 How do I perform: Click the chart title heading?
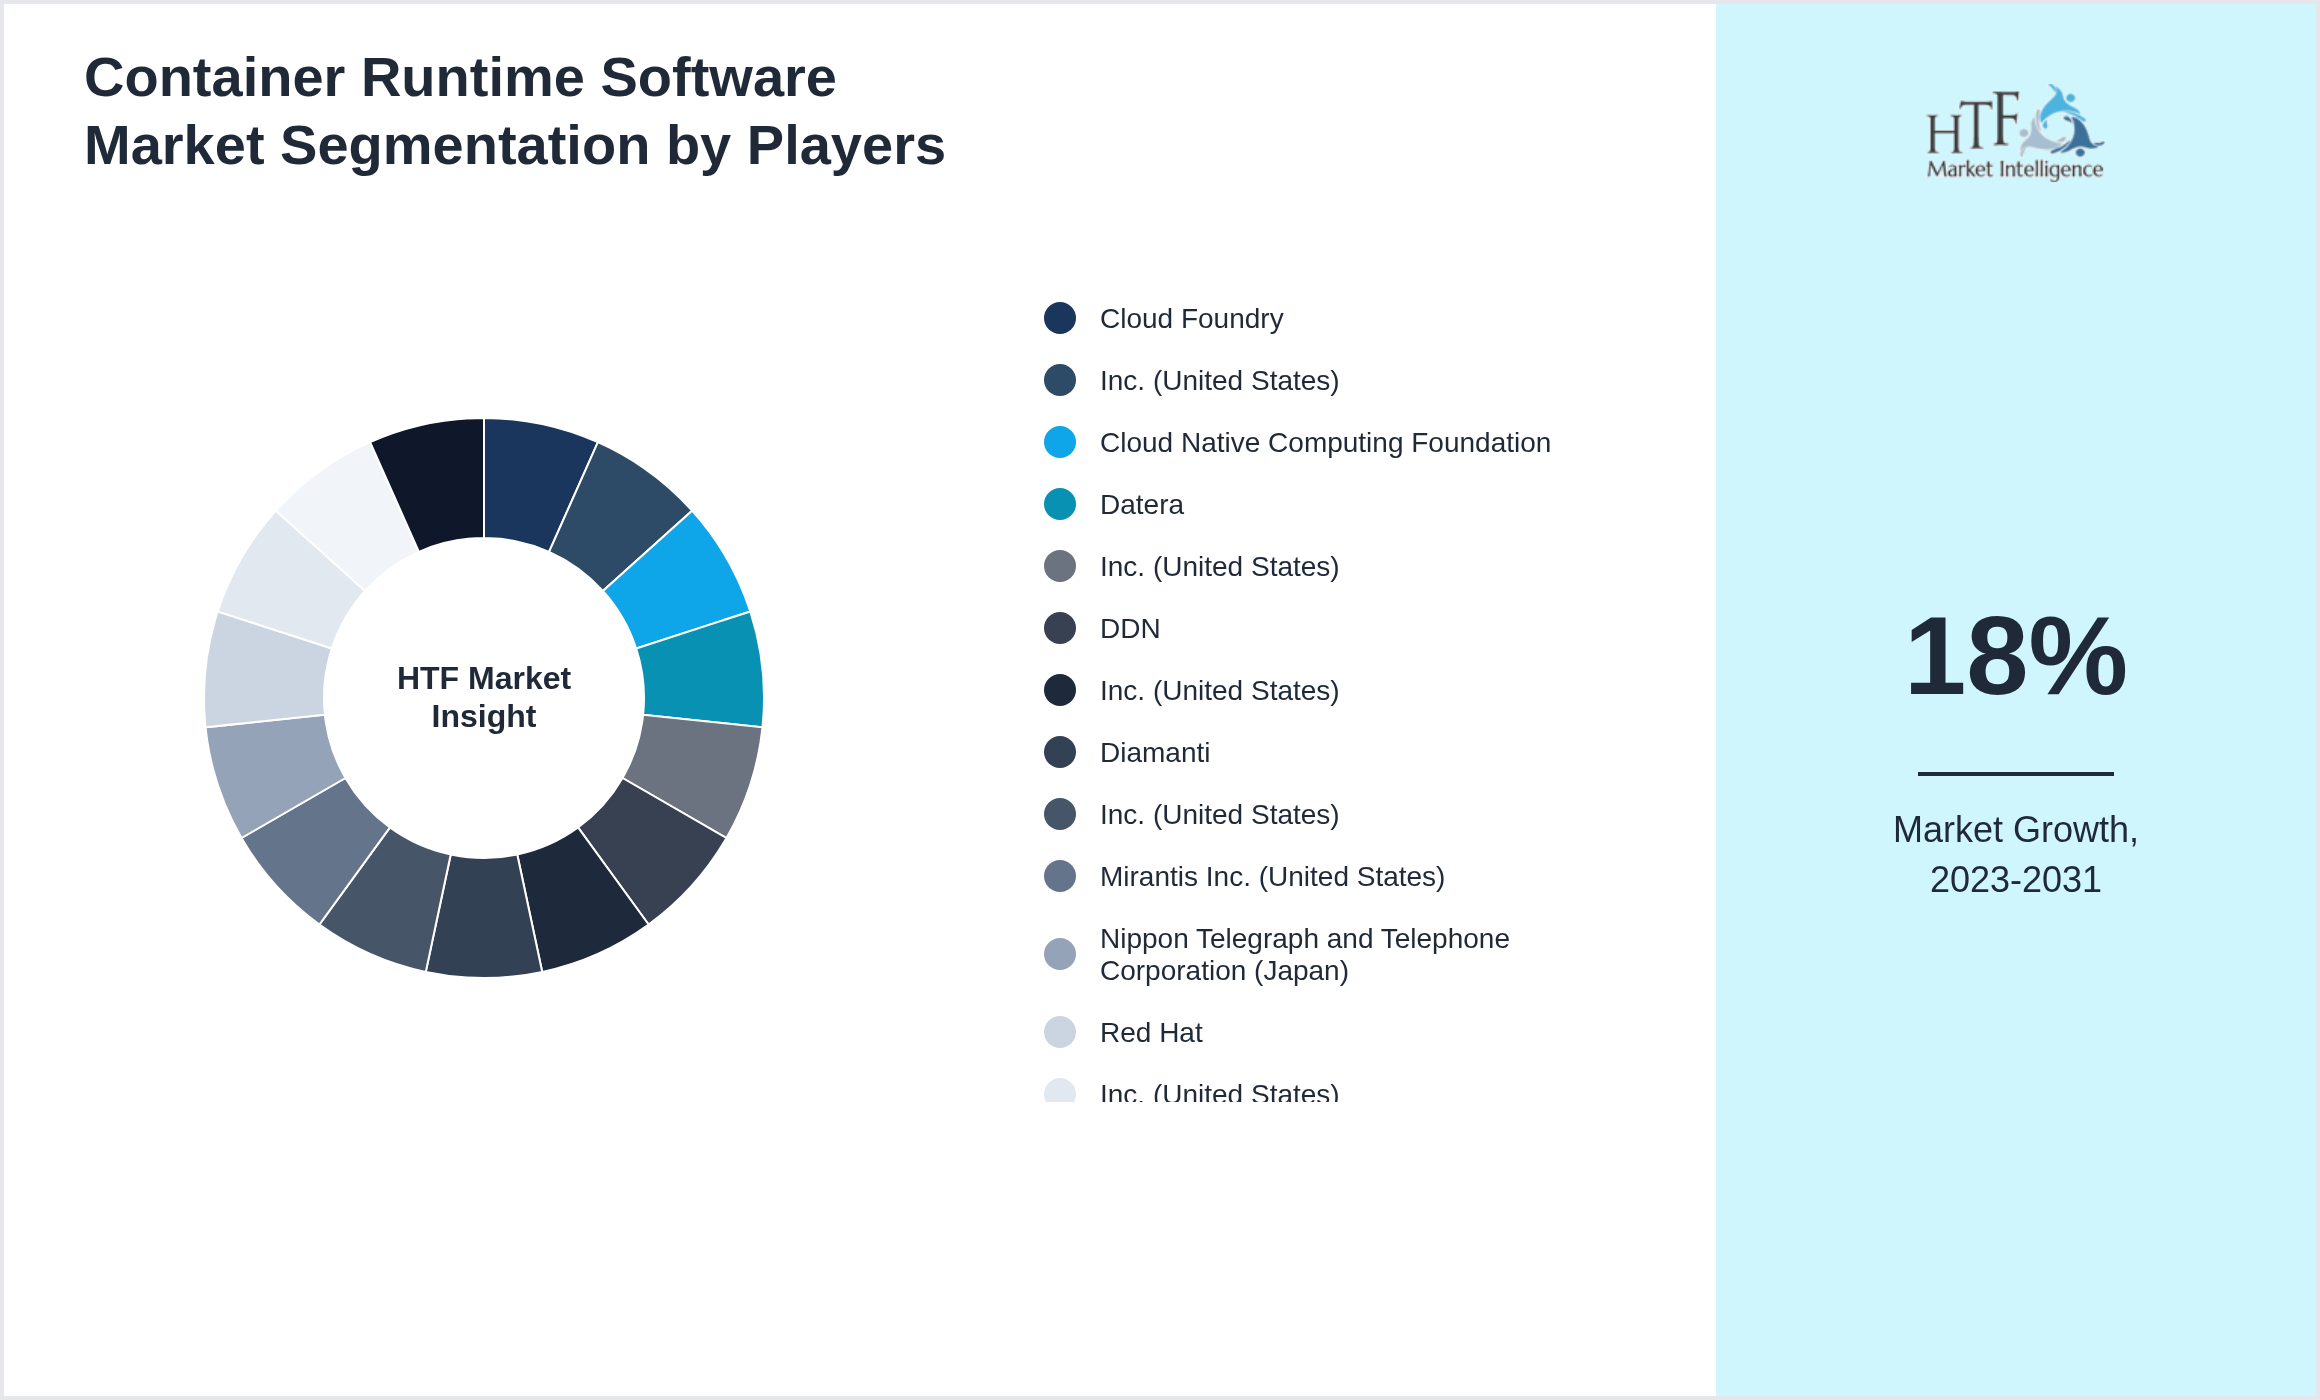click(x=514, y=110)
